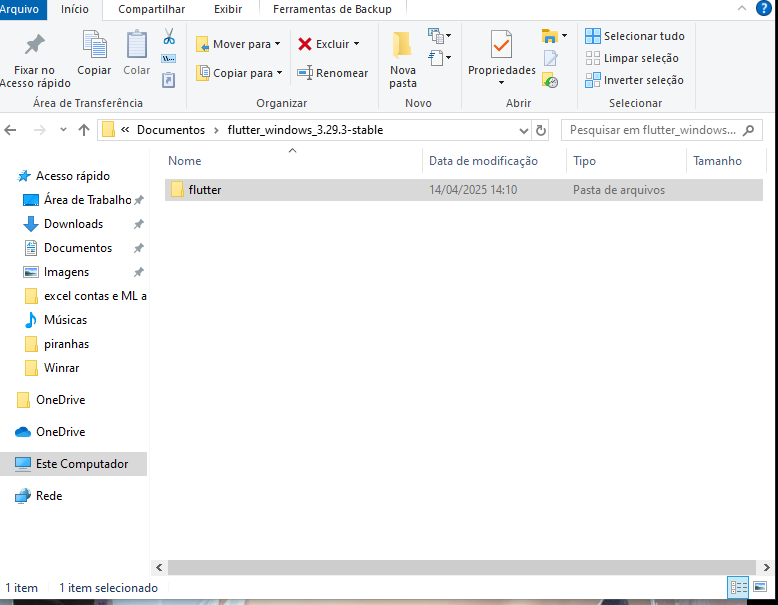Viewport: 778px width, 605px height.
Task: Click the edit file icon in Abrir group
Action: 550,58
